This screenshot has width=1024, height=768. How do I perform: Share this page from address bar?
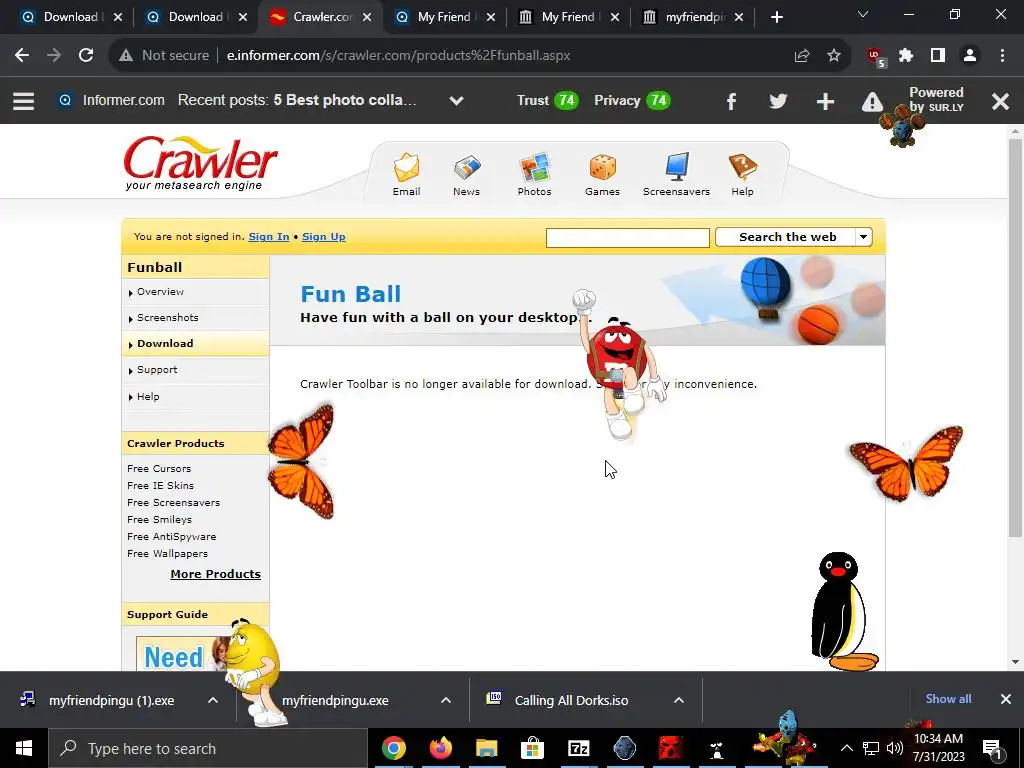coord(802,56)
